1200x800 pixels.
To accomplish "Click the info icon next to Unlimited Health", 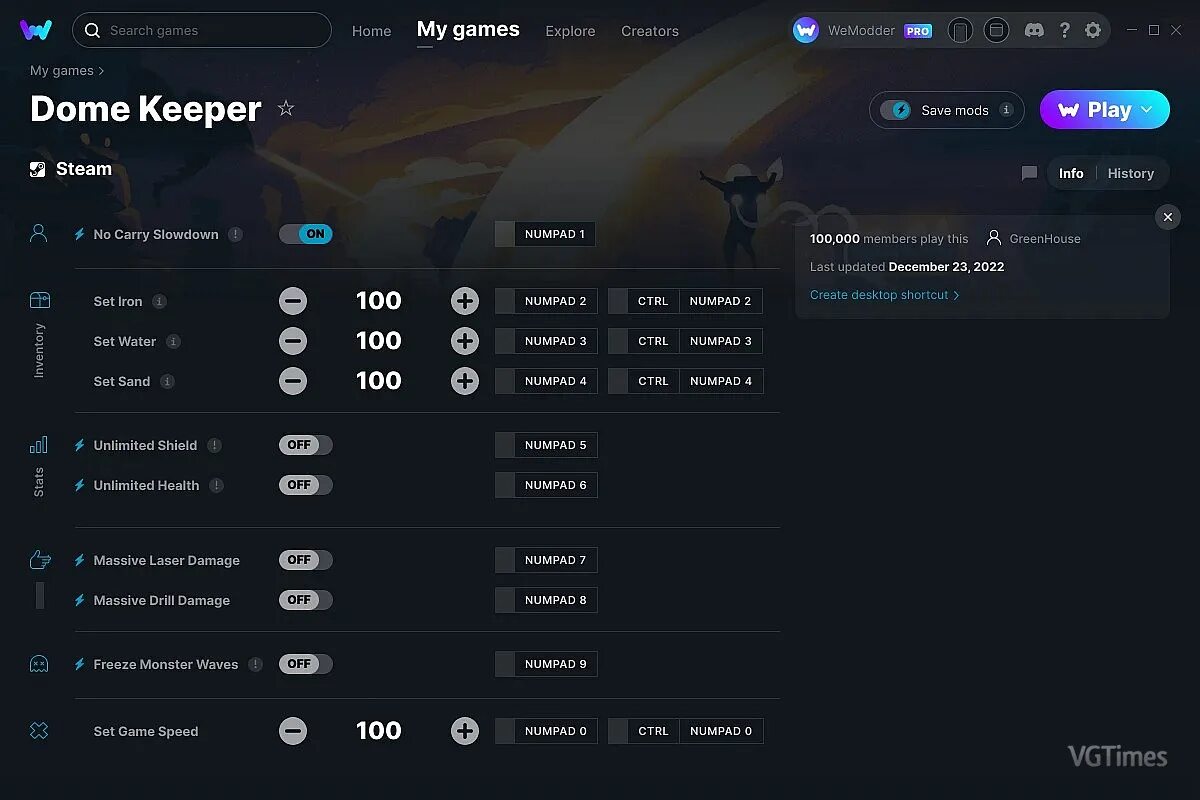I will pyautogui.click(x=216, y=485).
